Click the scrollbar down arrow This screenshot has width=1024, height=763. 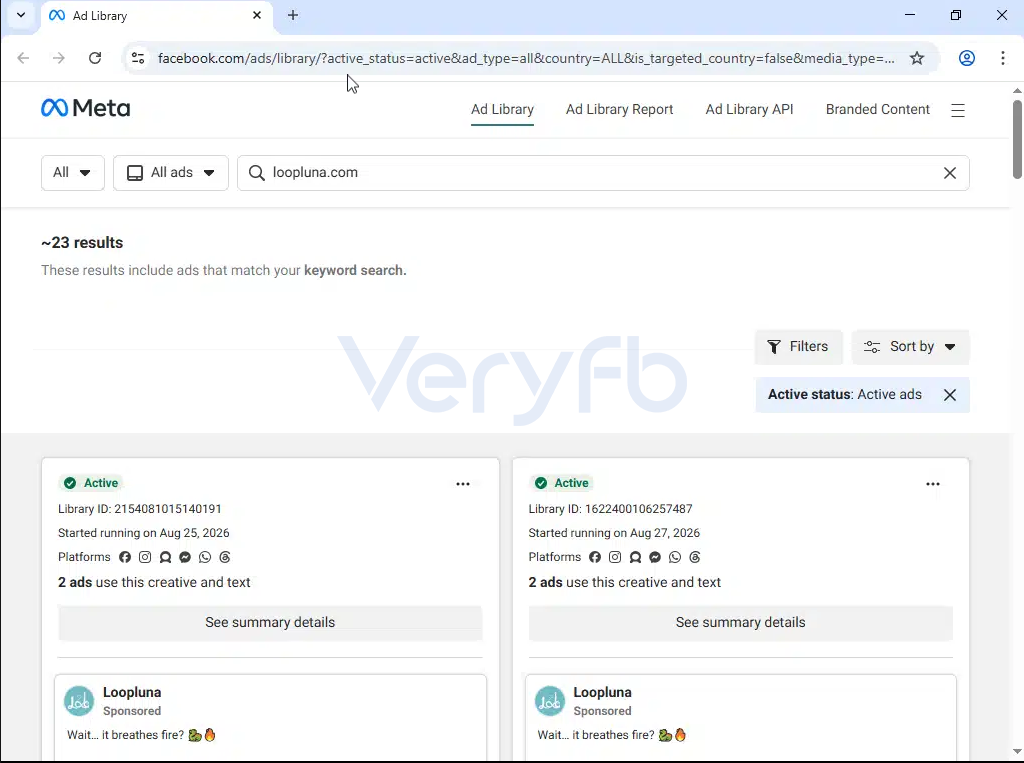coord(1017,751)
